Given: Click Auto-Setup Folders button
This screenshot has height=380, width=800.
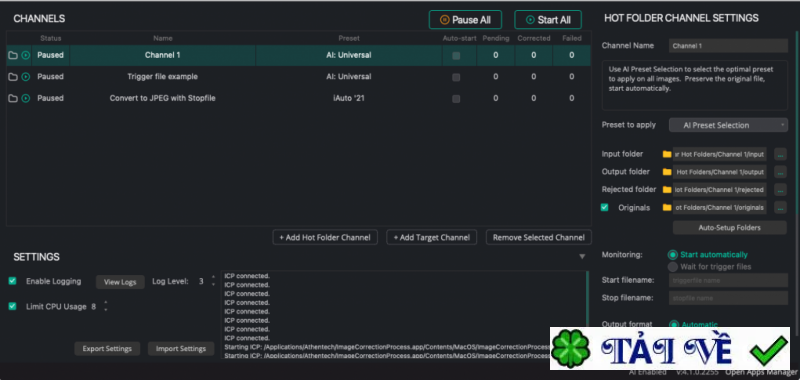Looking at the screenshot, I should coord(730,227).
